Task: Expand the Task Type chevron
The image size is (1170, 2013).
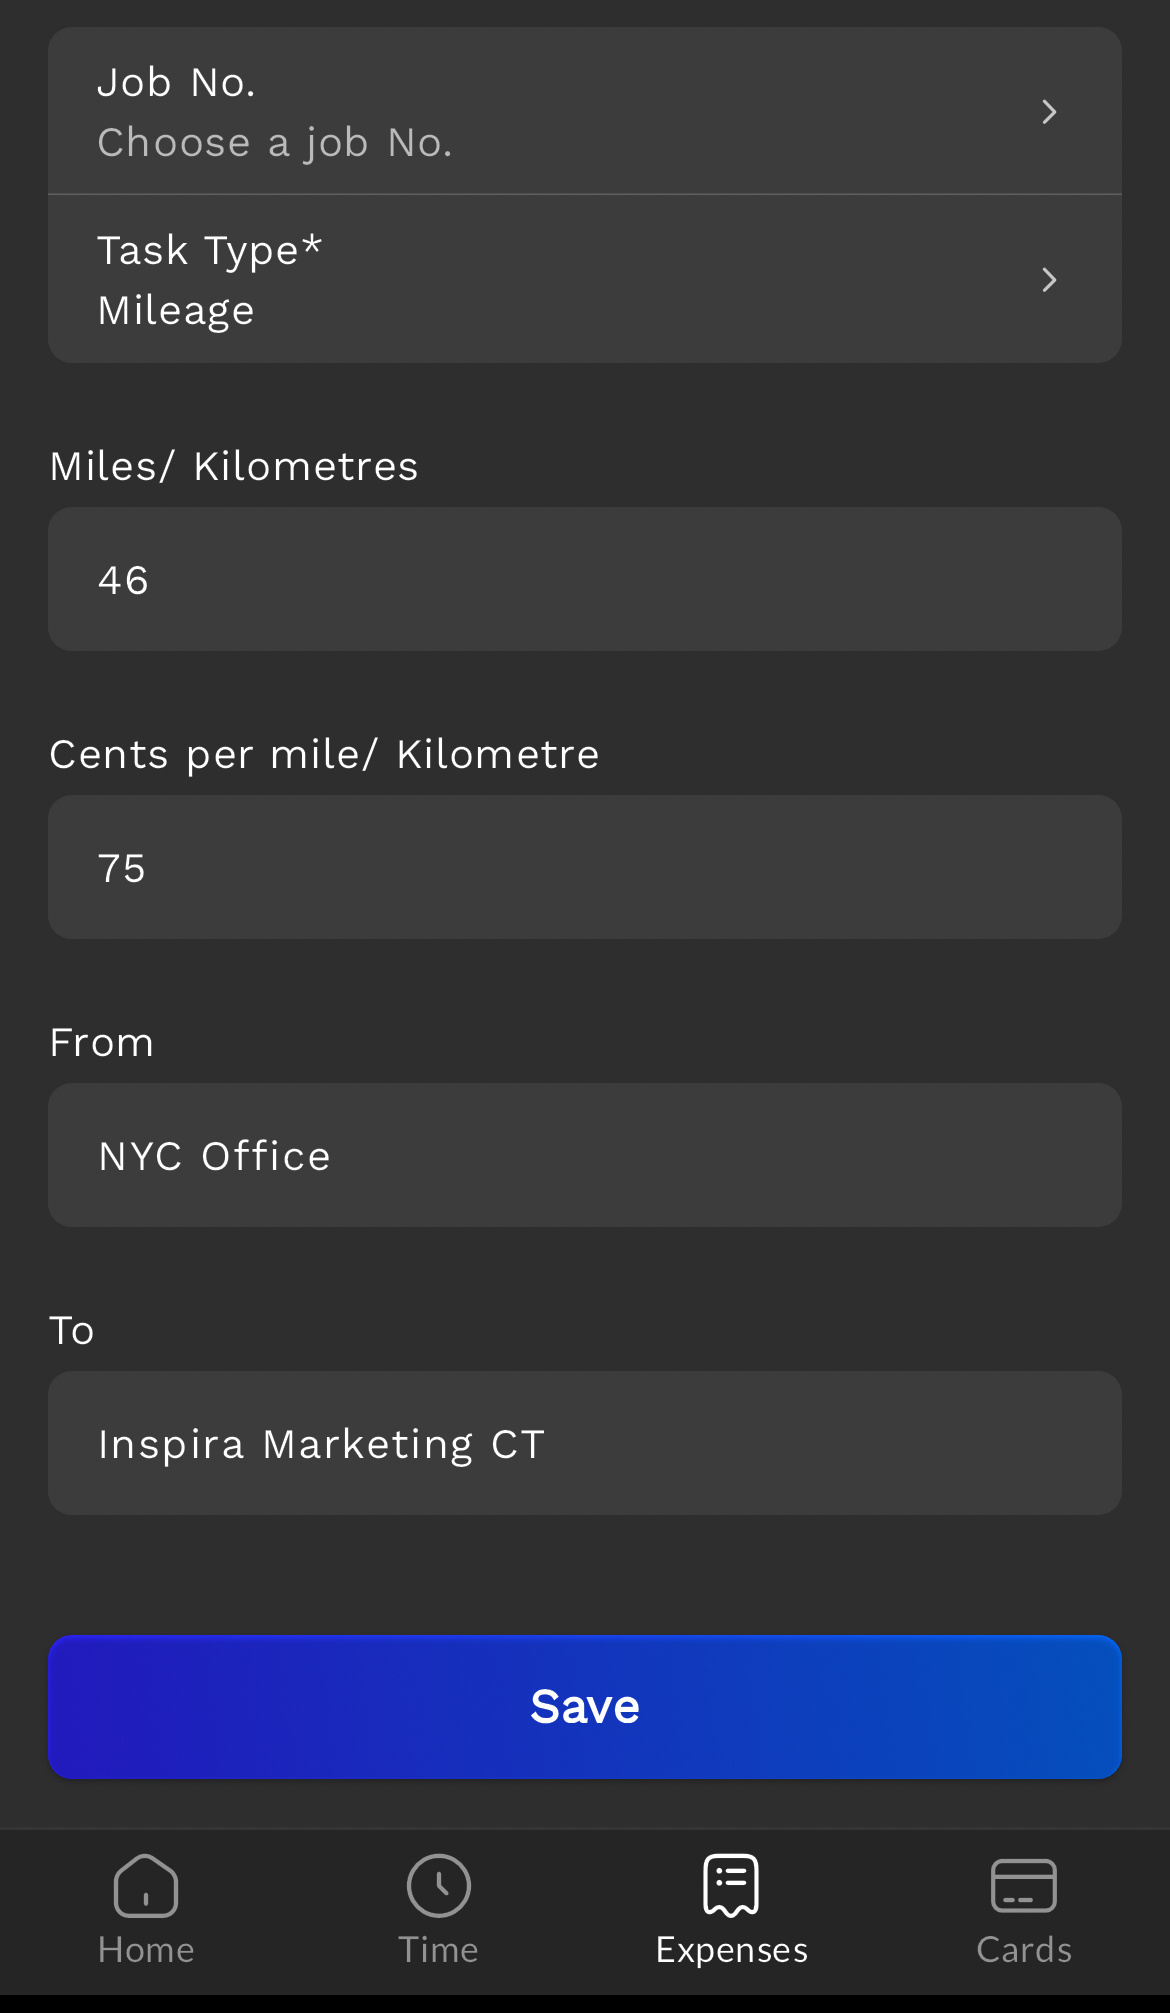Action: coord(1048,280)
